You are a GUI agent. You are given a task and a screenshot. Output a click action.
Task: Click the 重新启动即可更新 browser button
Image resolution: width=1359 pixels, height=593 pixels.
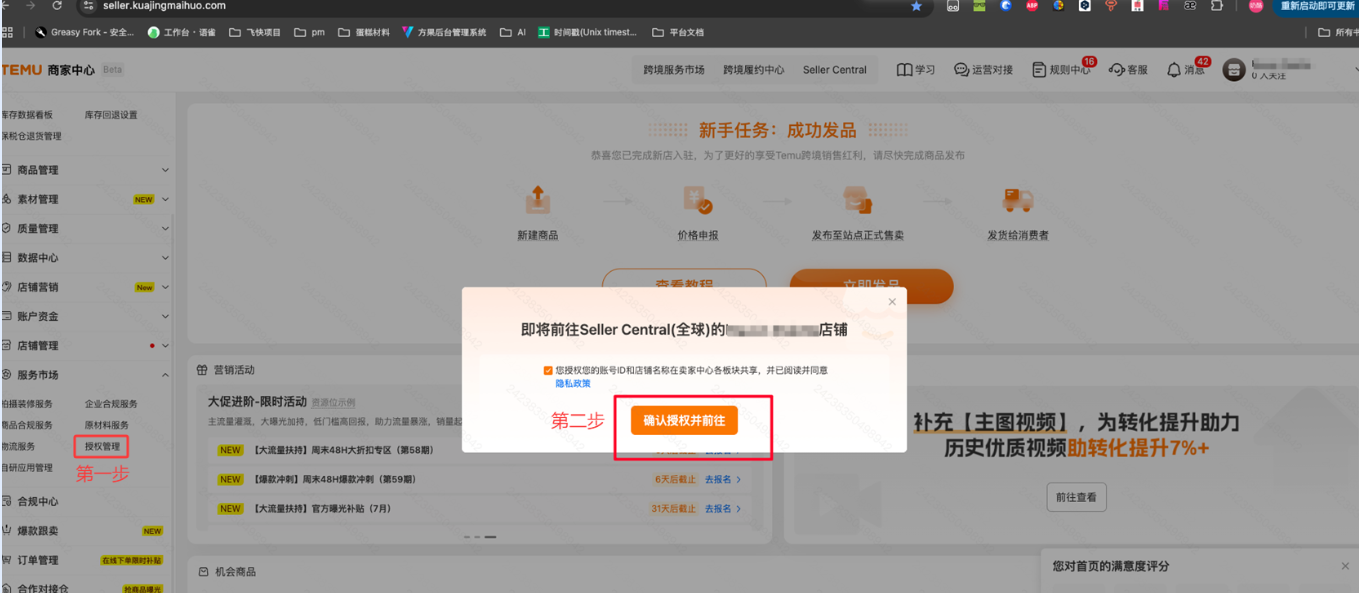(1315, 6)
